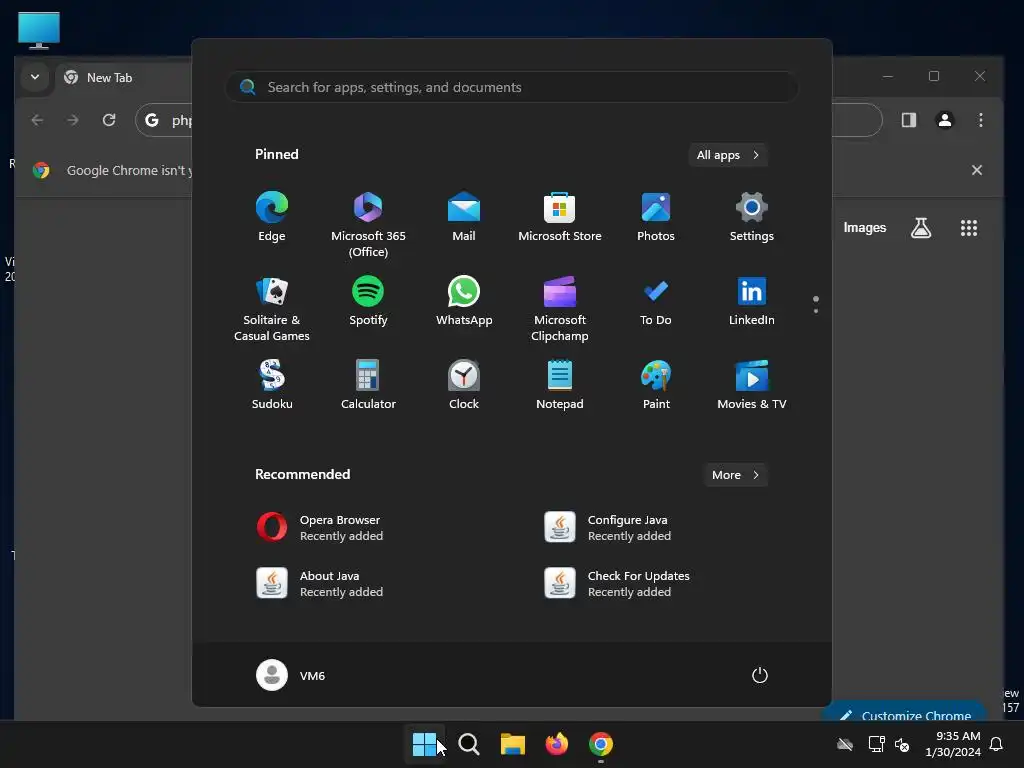Launch Microsoft Clipchamp
1024x768 pixels.
point(560,308)
